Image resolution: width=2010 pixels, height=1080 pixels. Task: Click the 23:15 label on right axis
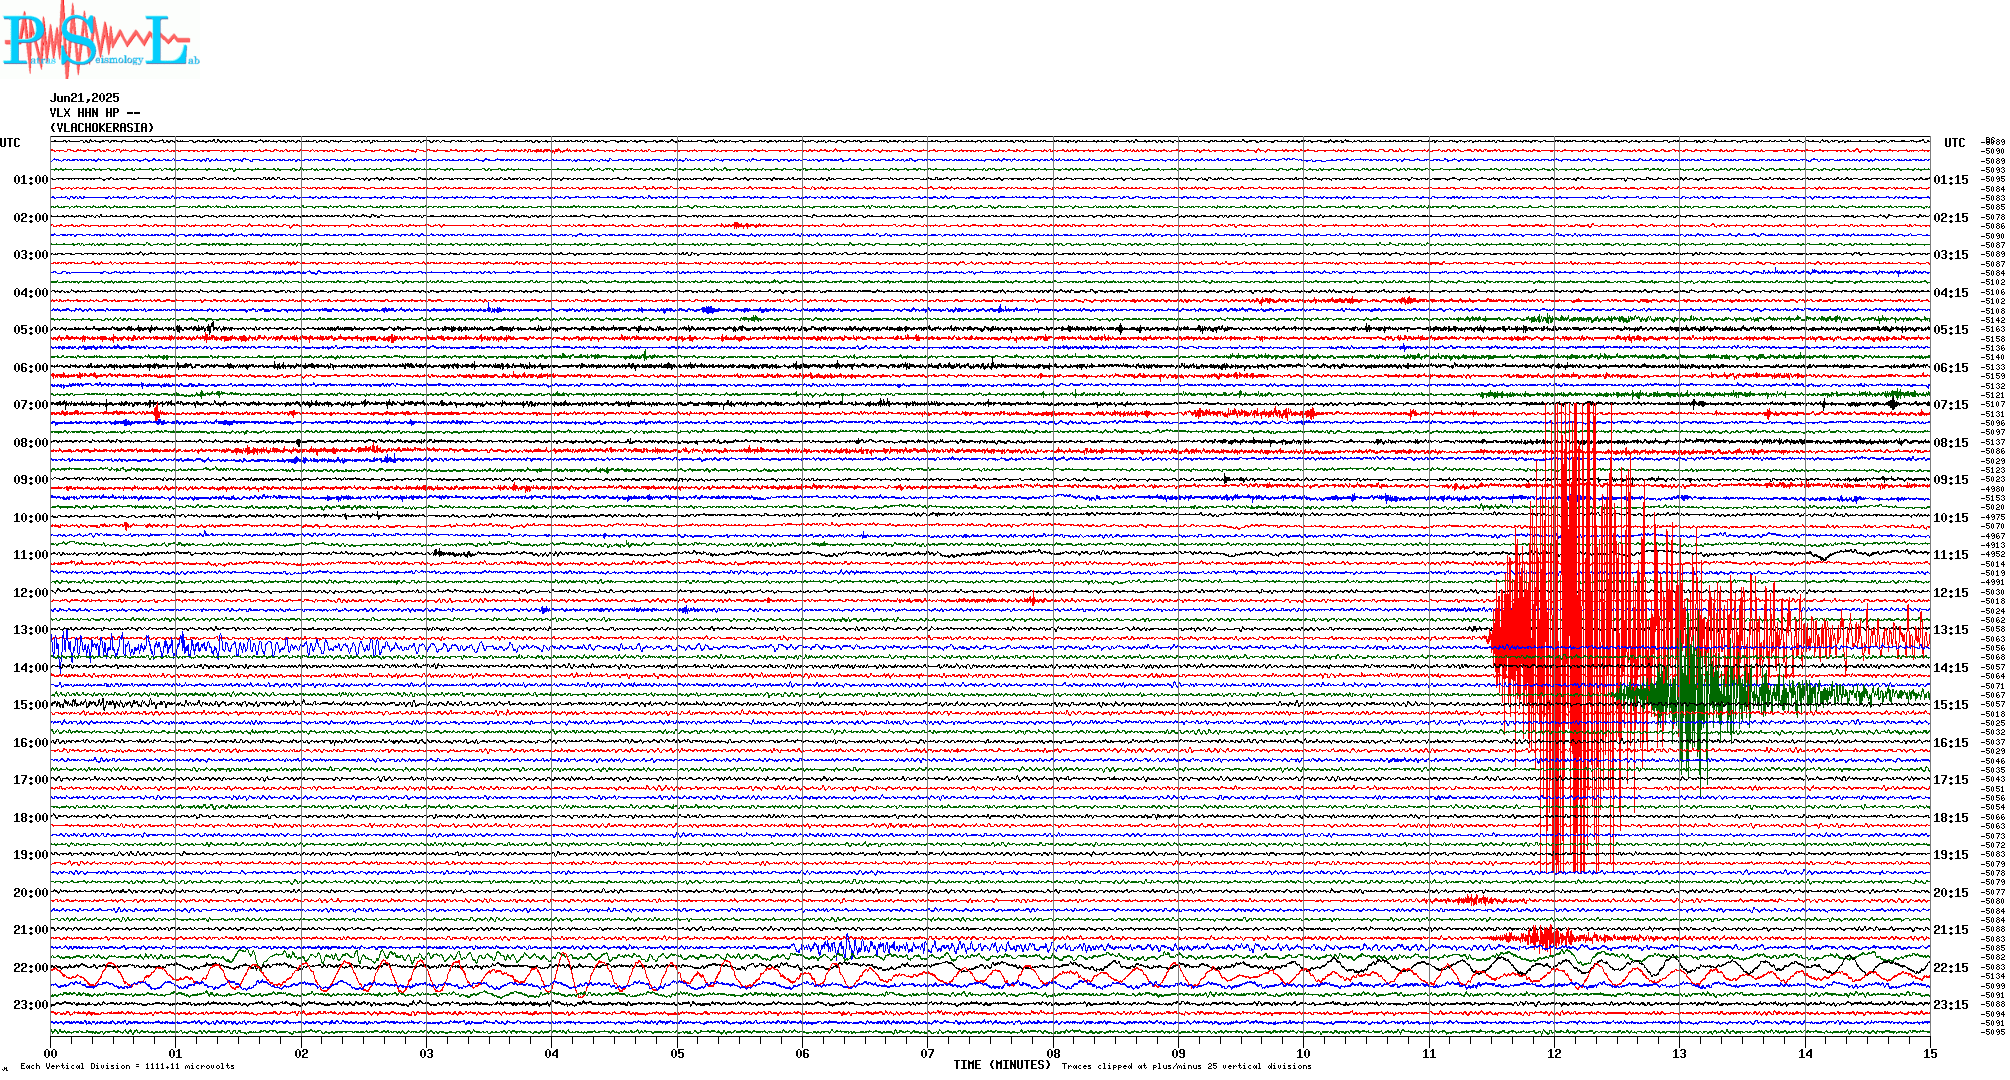pos(1951,1005)
